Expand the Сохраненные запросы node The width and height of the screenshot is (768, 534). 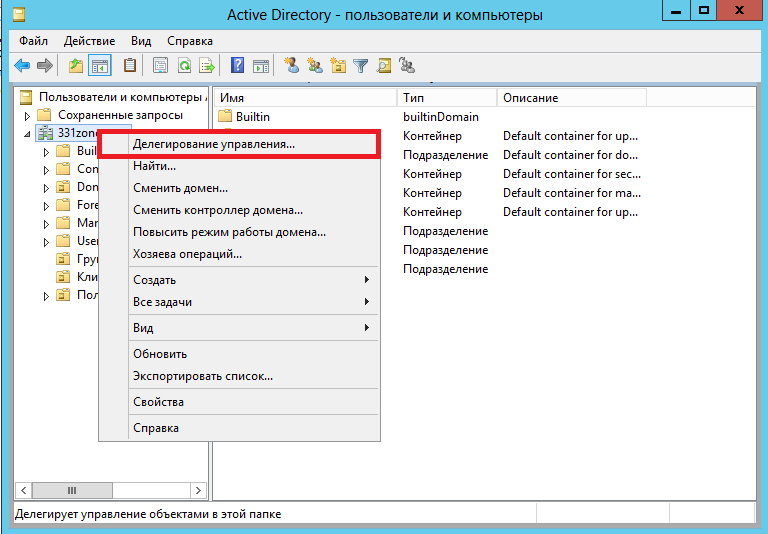27,116
